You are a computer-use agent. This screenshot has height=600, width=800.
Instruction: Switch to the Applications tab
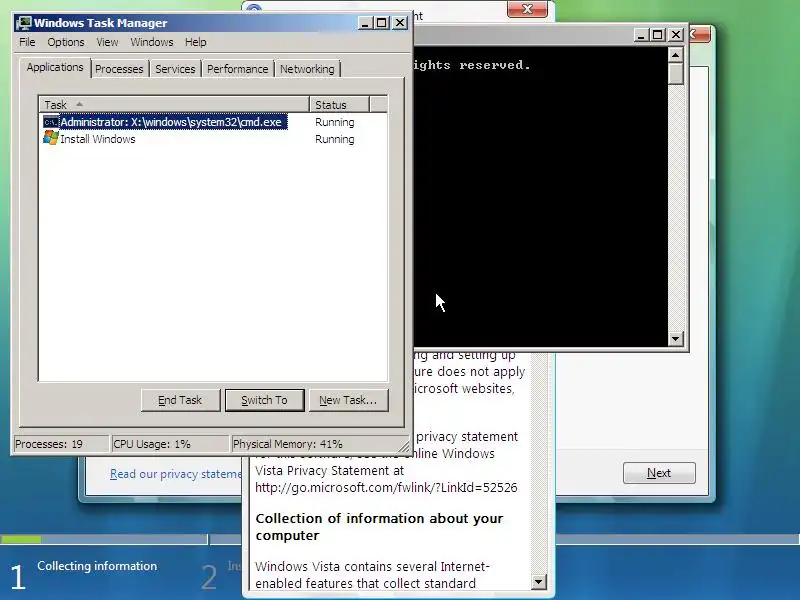[x=55, y=67]
